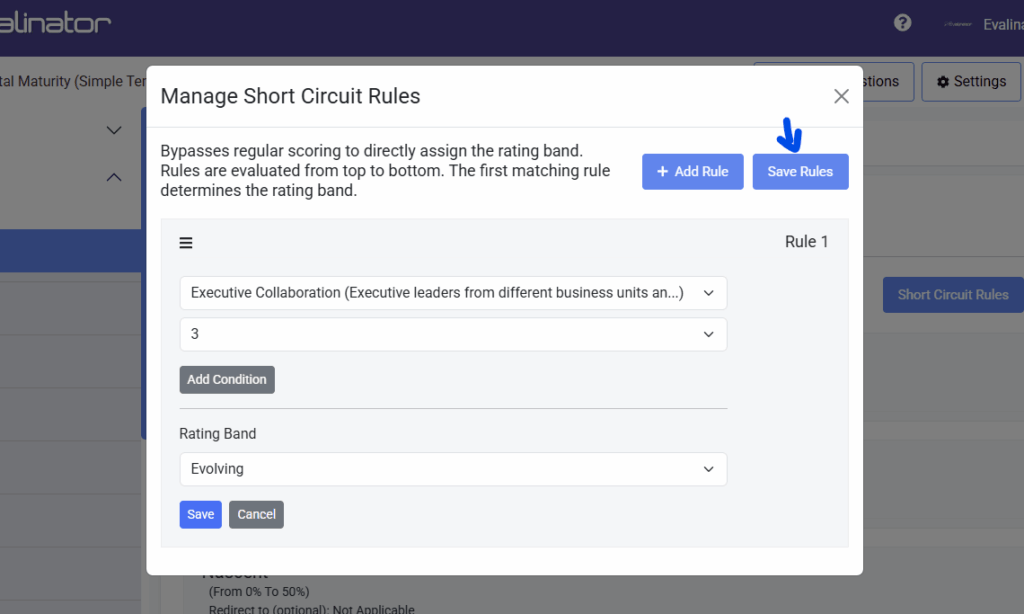Click the Evalinator logo
Image resolution: width=1024 pixels, height=614 pixels.
[55, 23]
